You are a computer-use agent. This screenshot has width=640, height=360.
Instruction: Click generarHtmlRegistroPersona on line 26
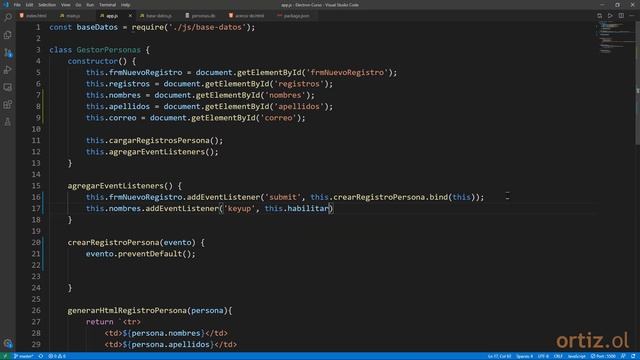coord(127,311)
